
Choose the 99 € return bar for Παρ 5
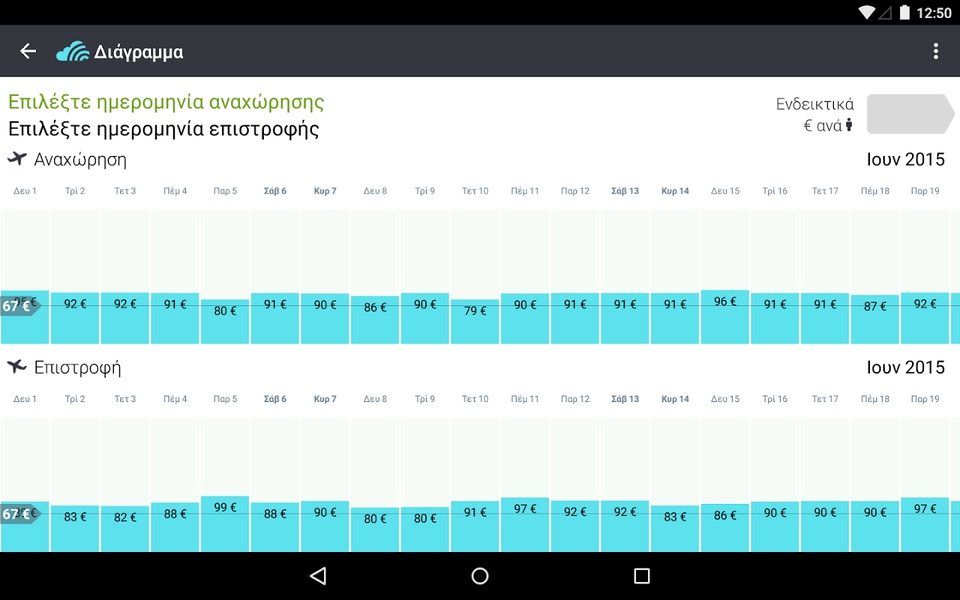coord(225,523)
